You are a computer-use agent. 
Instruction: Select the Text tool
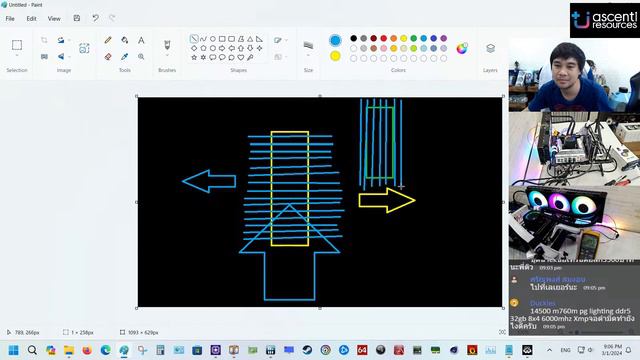click(141, 40)
